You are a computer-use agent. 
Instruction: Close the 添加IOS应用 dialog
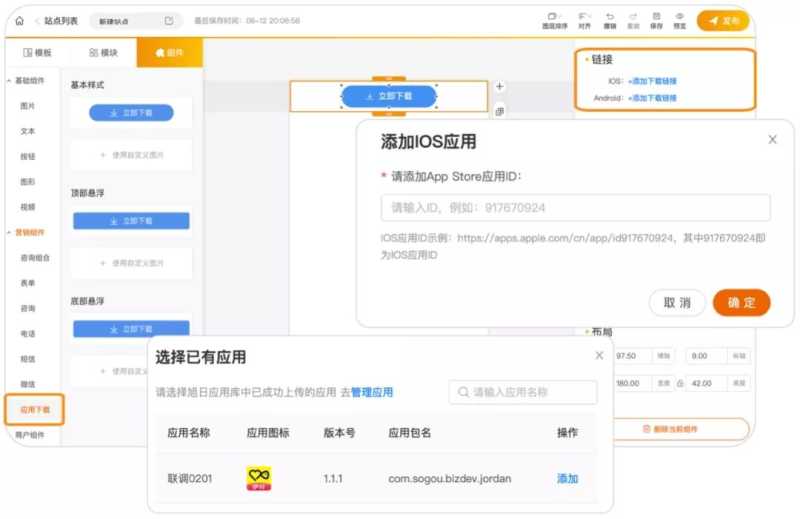772,139
